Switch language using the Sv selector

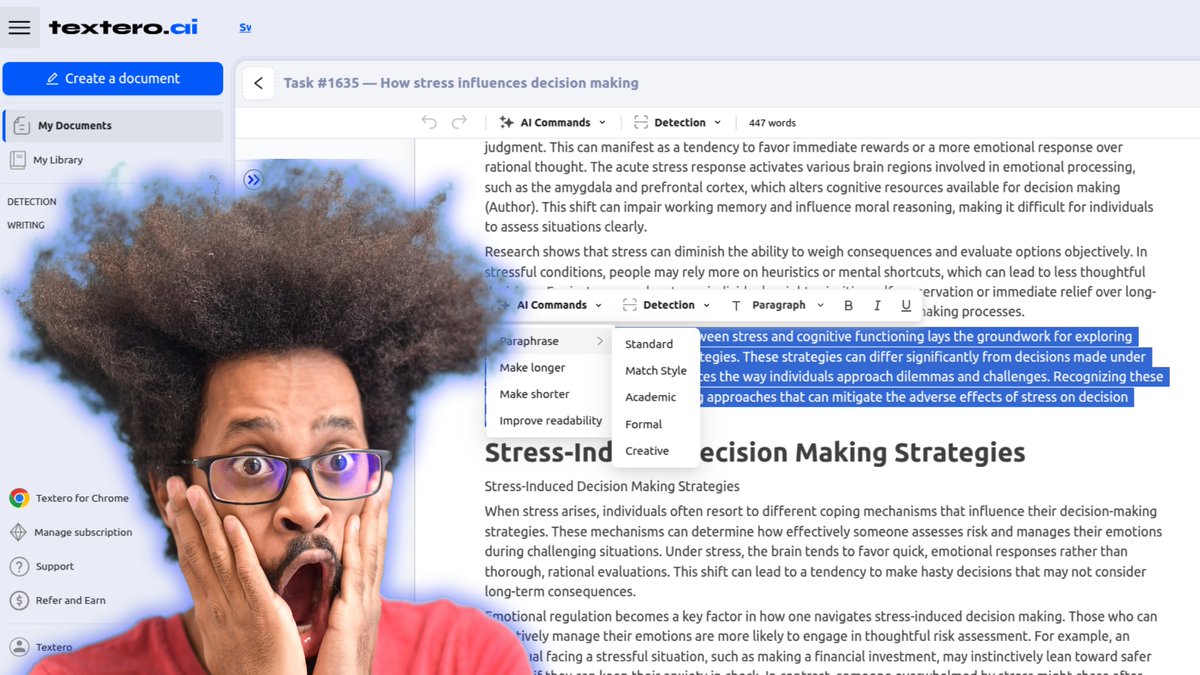pos(245,27)
